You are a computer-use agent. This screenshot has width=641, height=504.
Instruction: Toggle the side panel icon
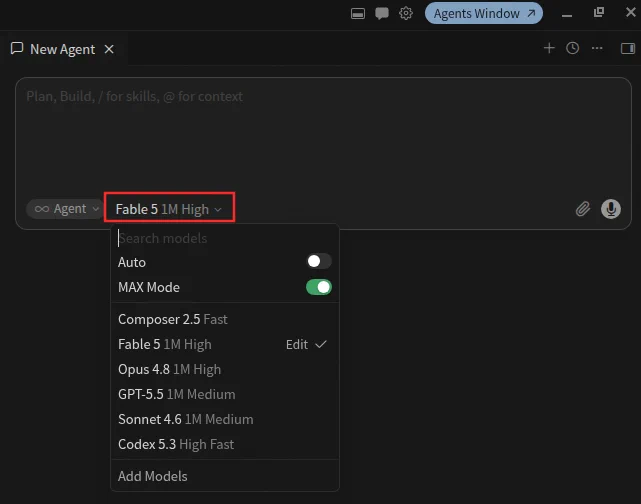(628, 48)
